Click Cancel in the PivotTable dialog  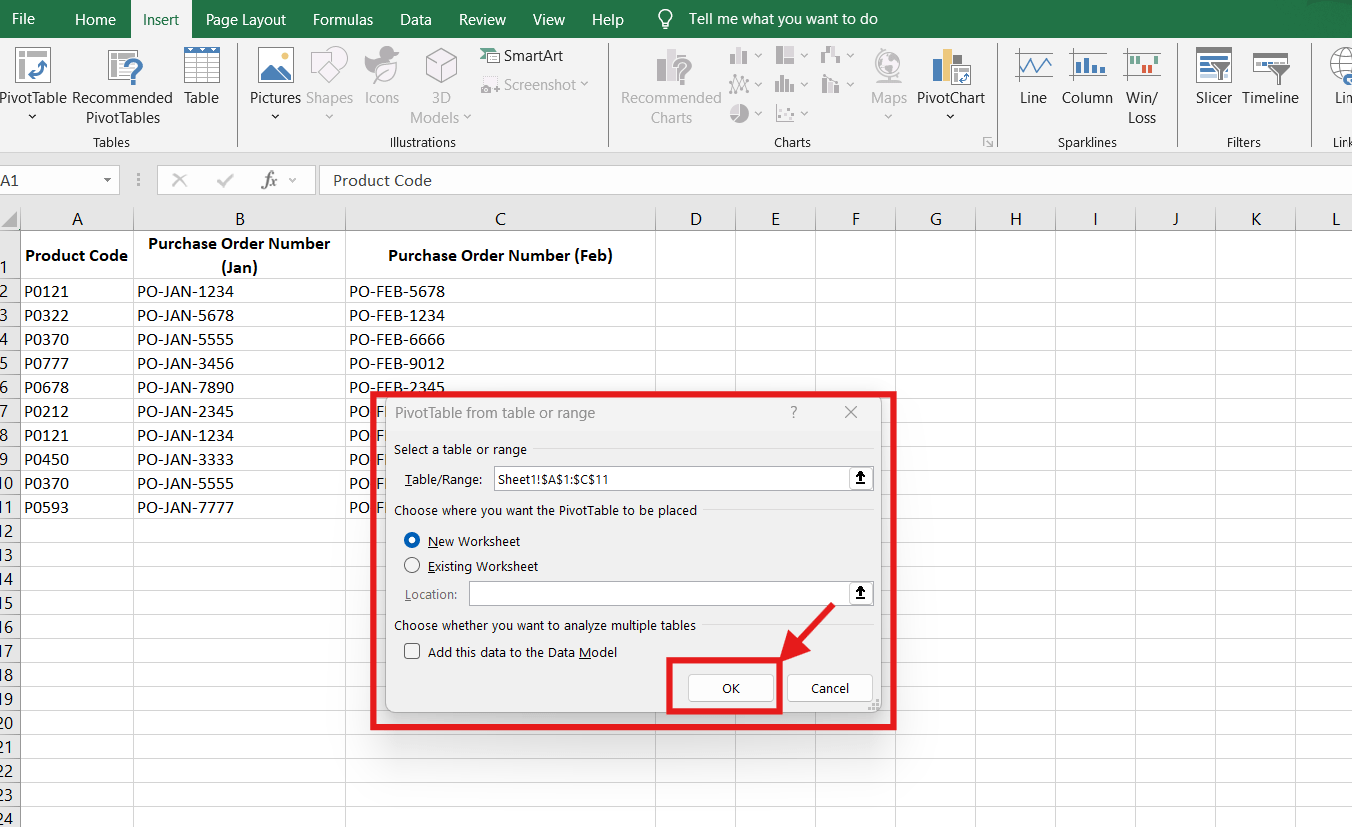830,688
